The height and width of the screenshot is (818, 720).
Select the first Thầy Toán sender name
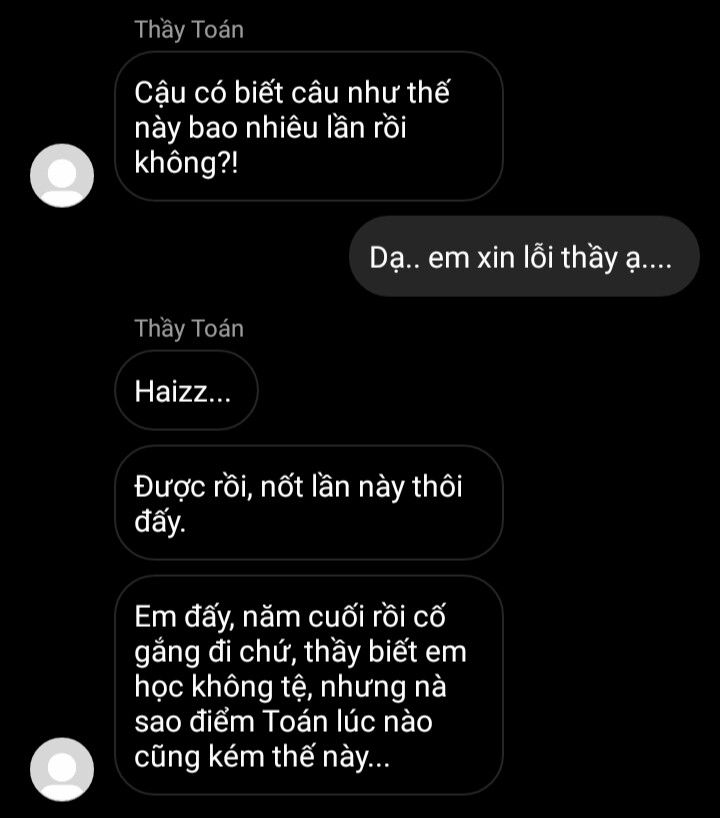click(189, 30)
